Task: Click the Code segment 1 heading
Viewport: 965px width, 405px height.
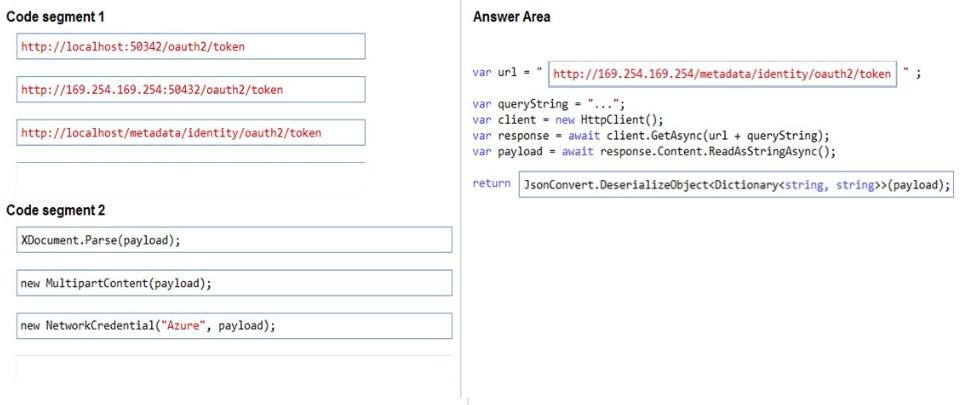Action: click(x=55, y=17)
